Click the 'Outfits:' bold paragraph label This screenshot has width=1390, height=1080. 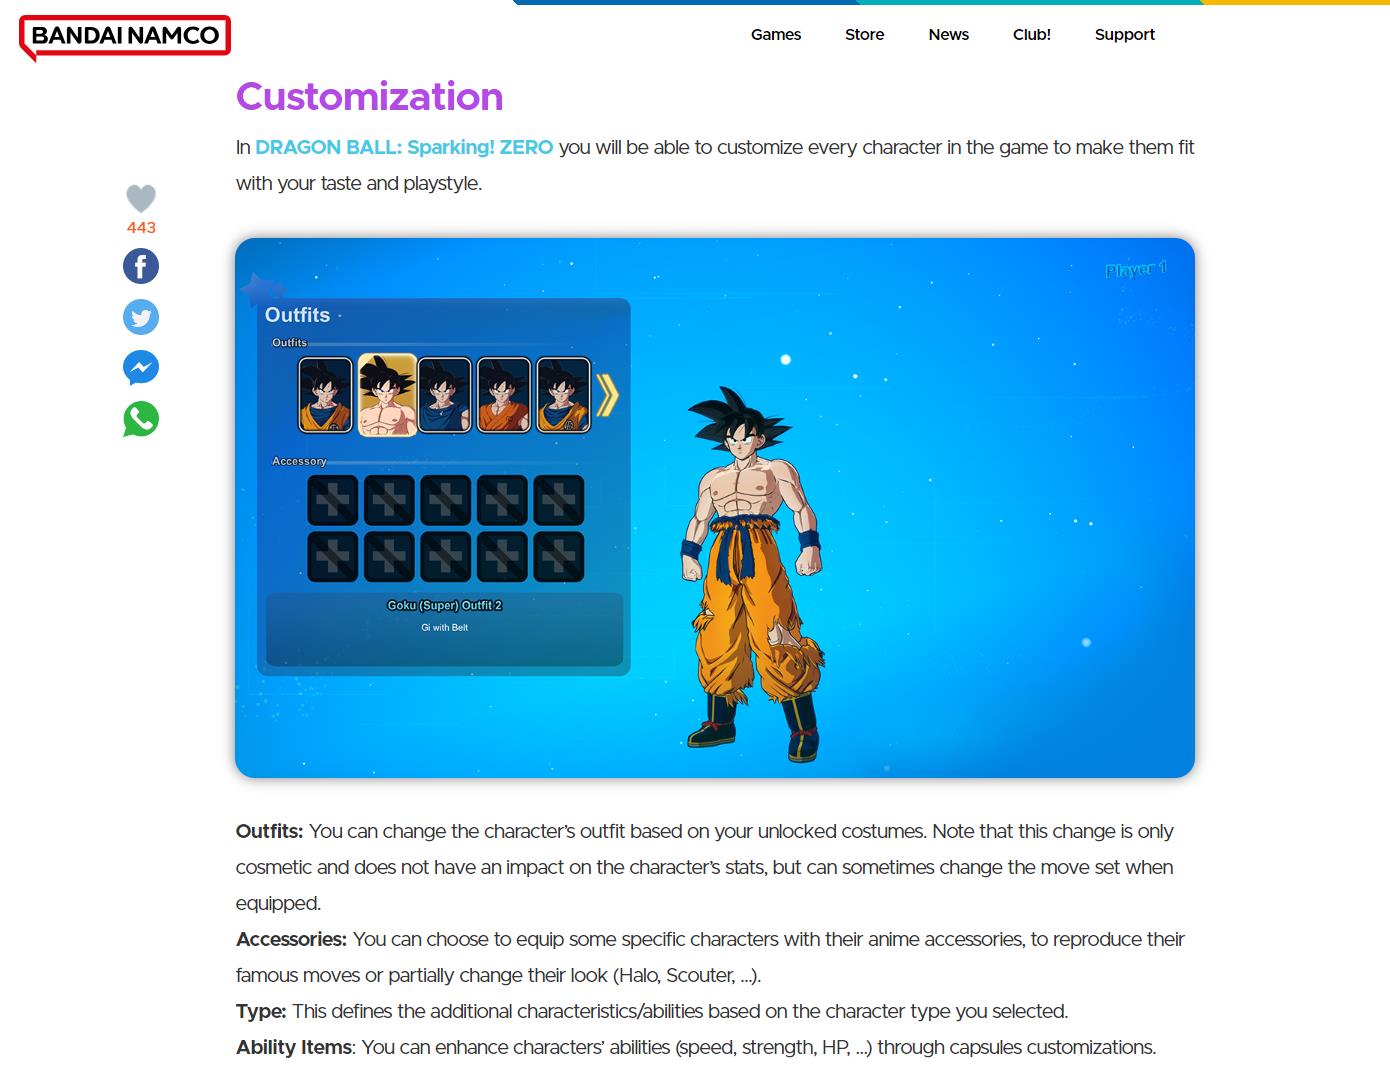pos(269,831)
